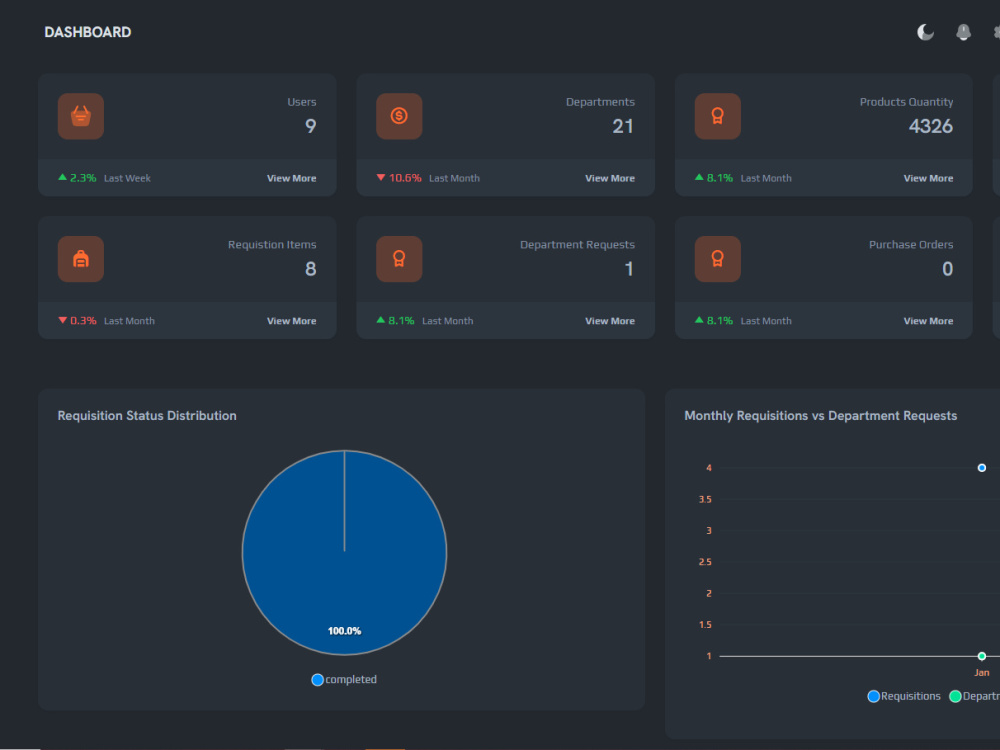The height and width of the screenshot is (750, 1000).
Task: Open View More on Purchase Orders card
Action: pyautogui.click(x=928, y=321)
